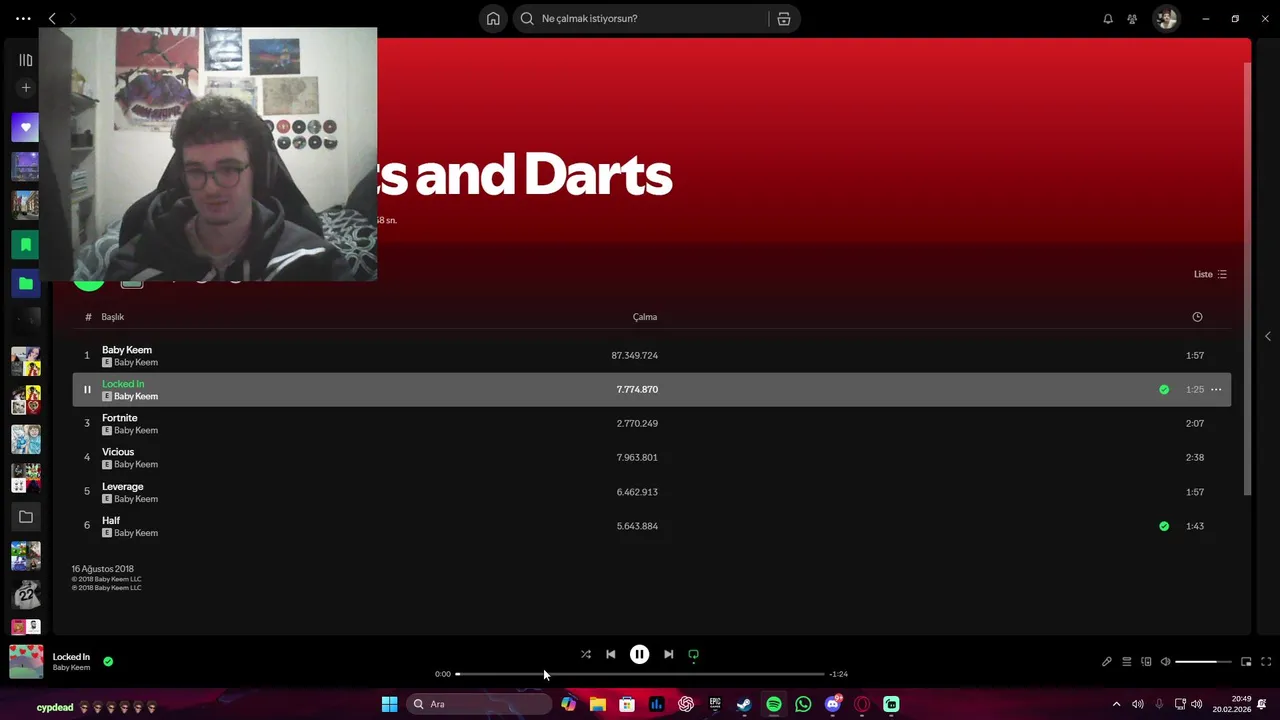Open the three-dot app menu
Image resolution: width=1280 pixels, height=720 pixels.
coord(23,18)
